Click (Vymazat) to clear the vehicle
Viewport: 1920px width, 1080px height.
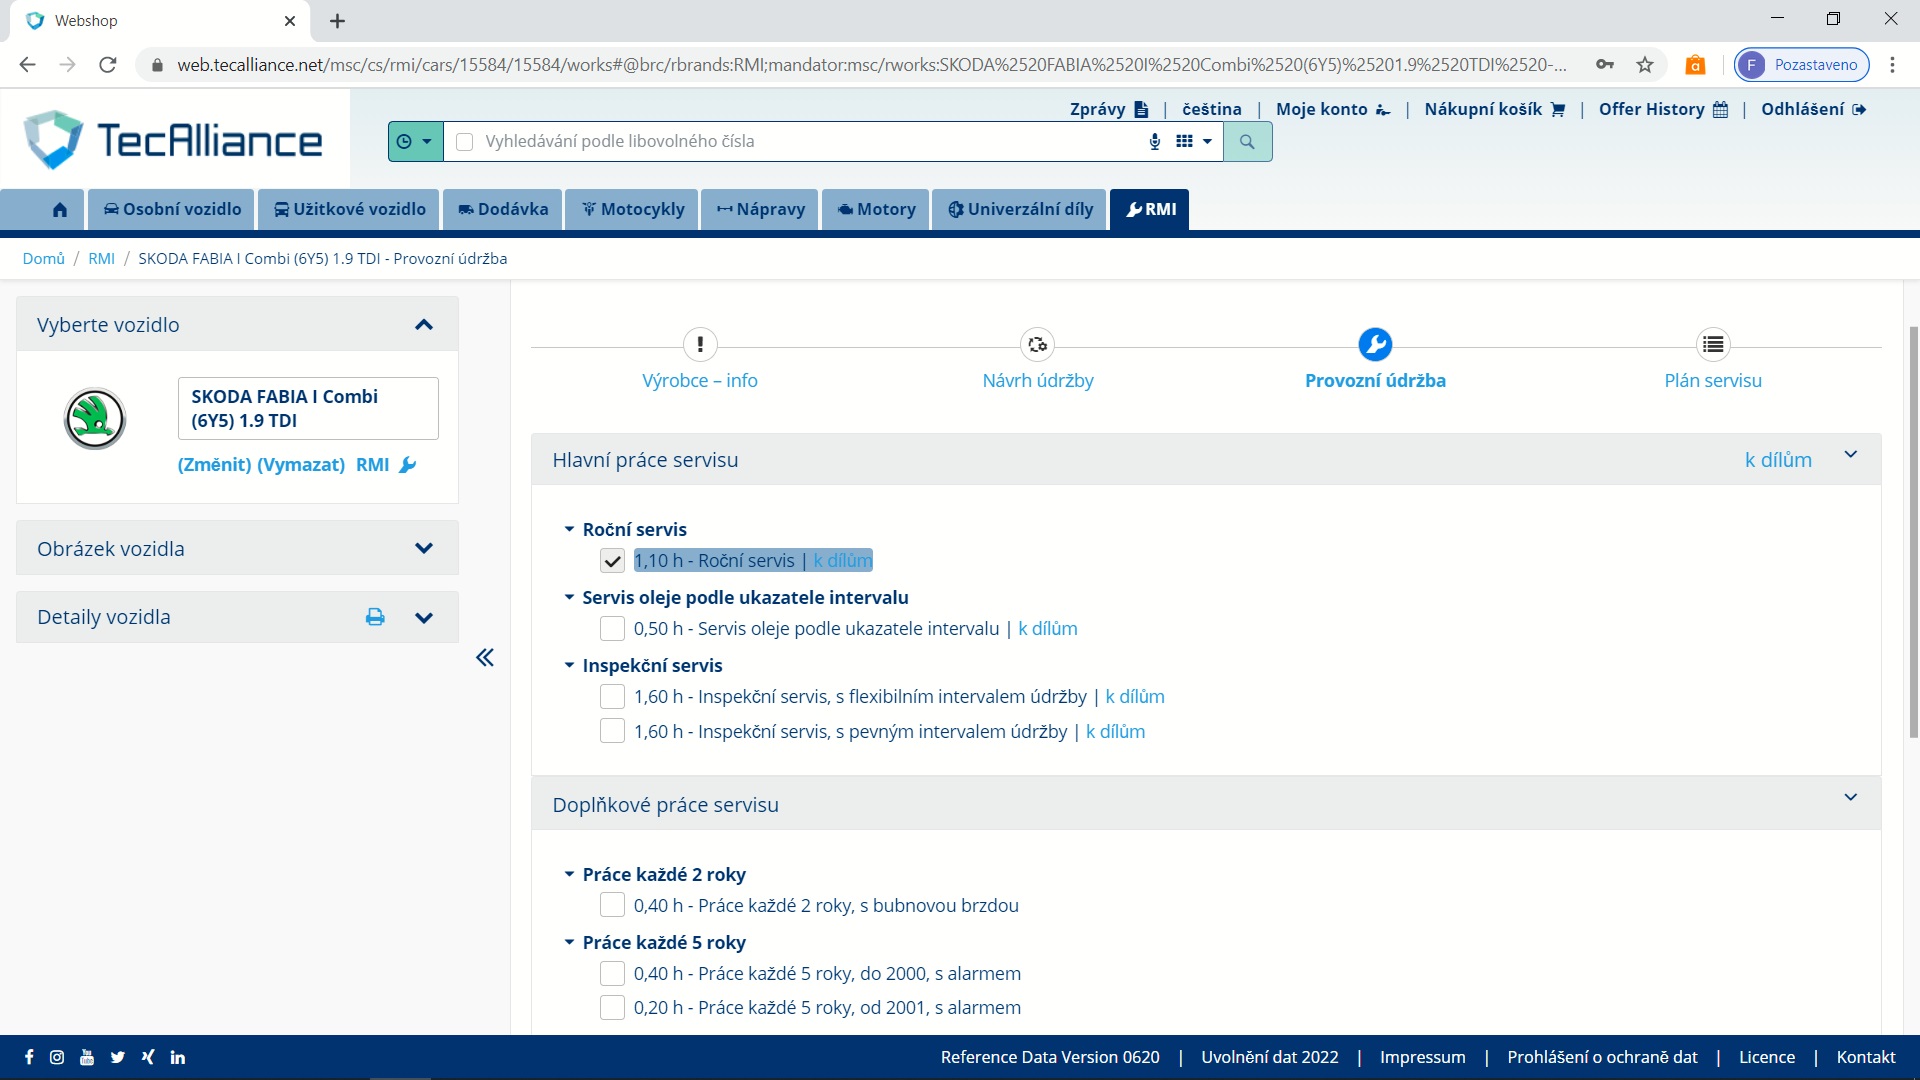pos(301,465)
